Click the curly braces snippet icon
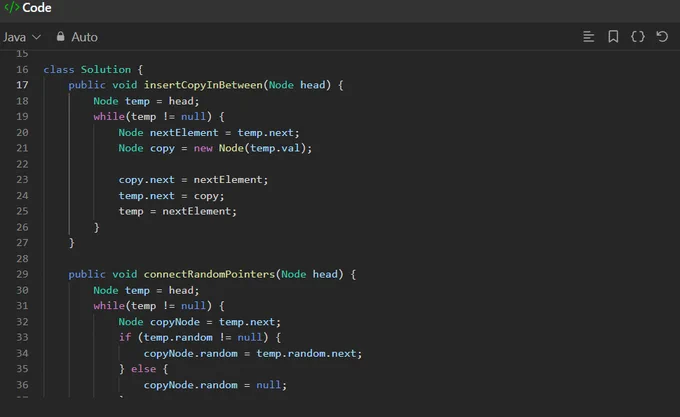Screen dimensions: 680x417 [x=638, y=37]
